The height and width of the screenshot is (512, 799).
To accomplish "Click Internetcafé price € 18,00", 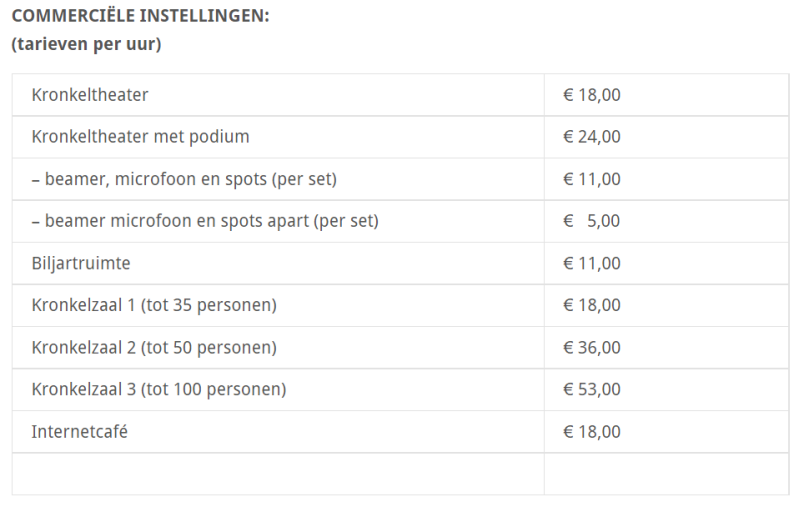I will [592, 431].
